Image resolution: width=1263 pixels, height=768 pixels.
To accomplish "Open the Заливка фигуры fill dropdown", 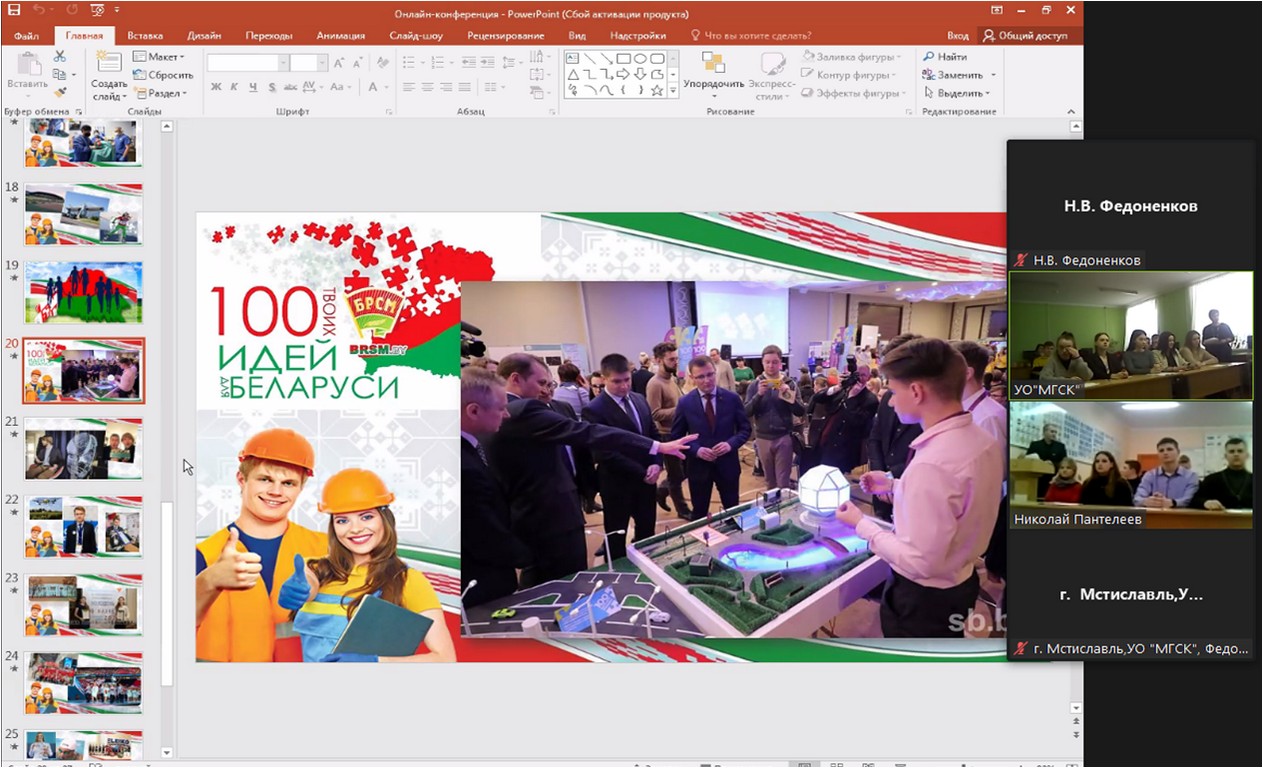I will (852, 57).
